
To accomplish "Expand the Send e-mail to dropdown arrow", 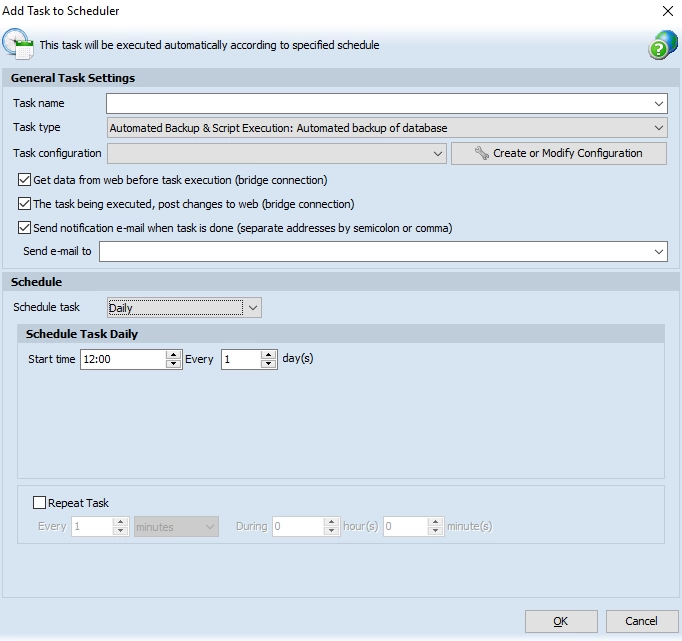I will click(x=659, y=251).
